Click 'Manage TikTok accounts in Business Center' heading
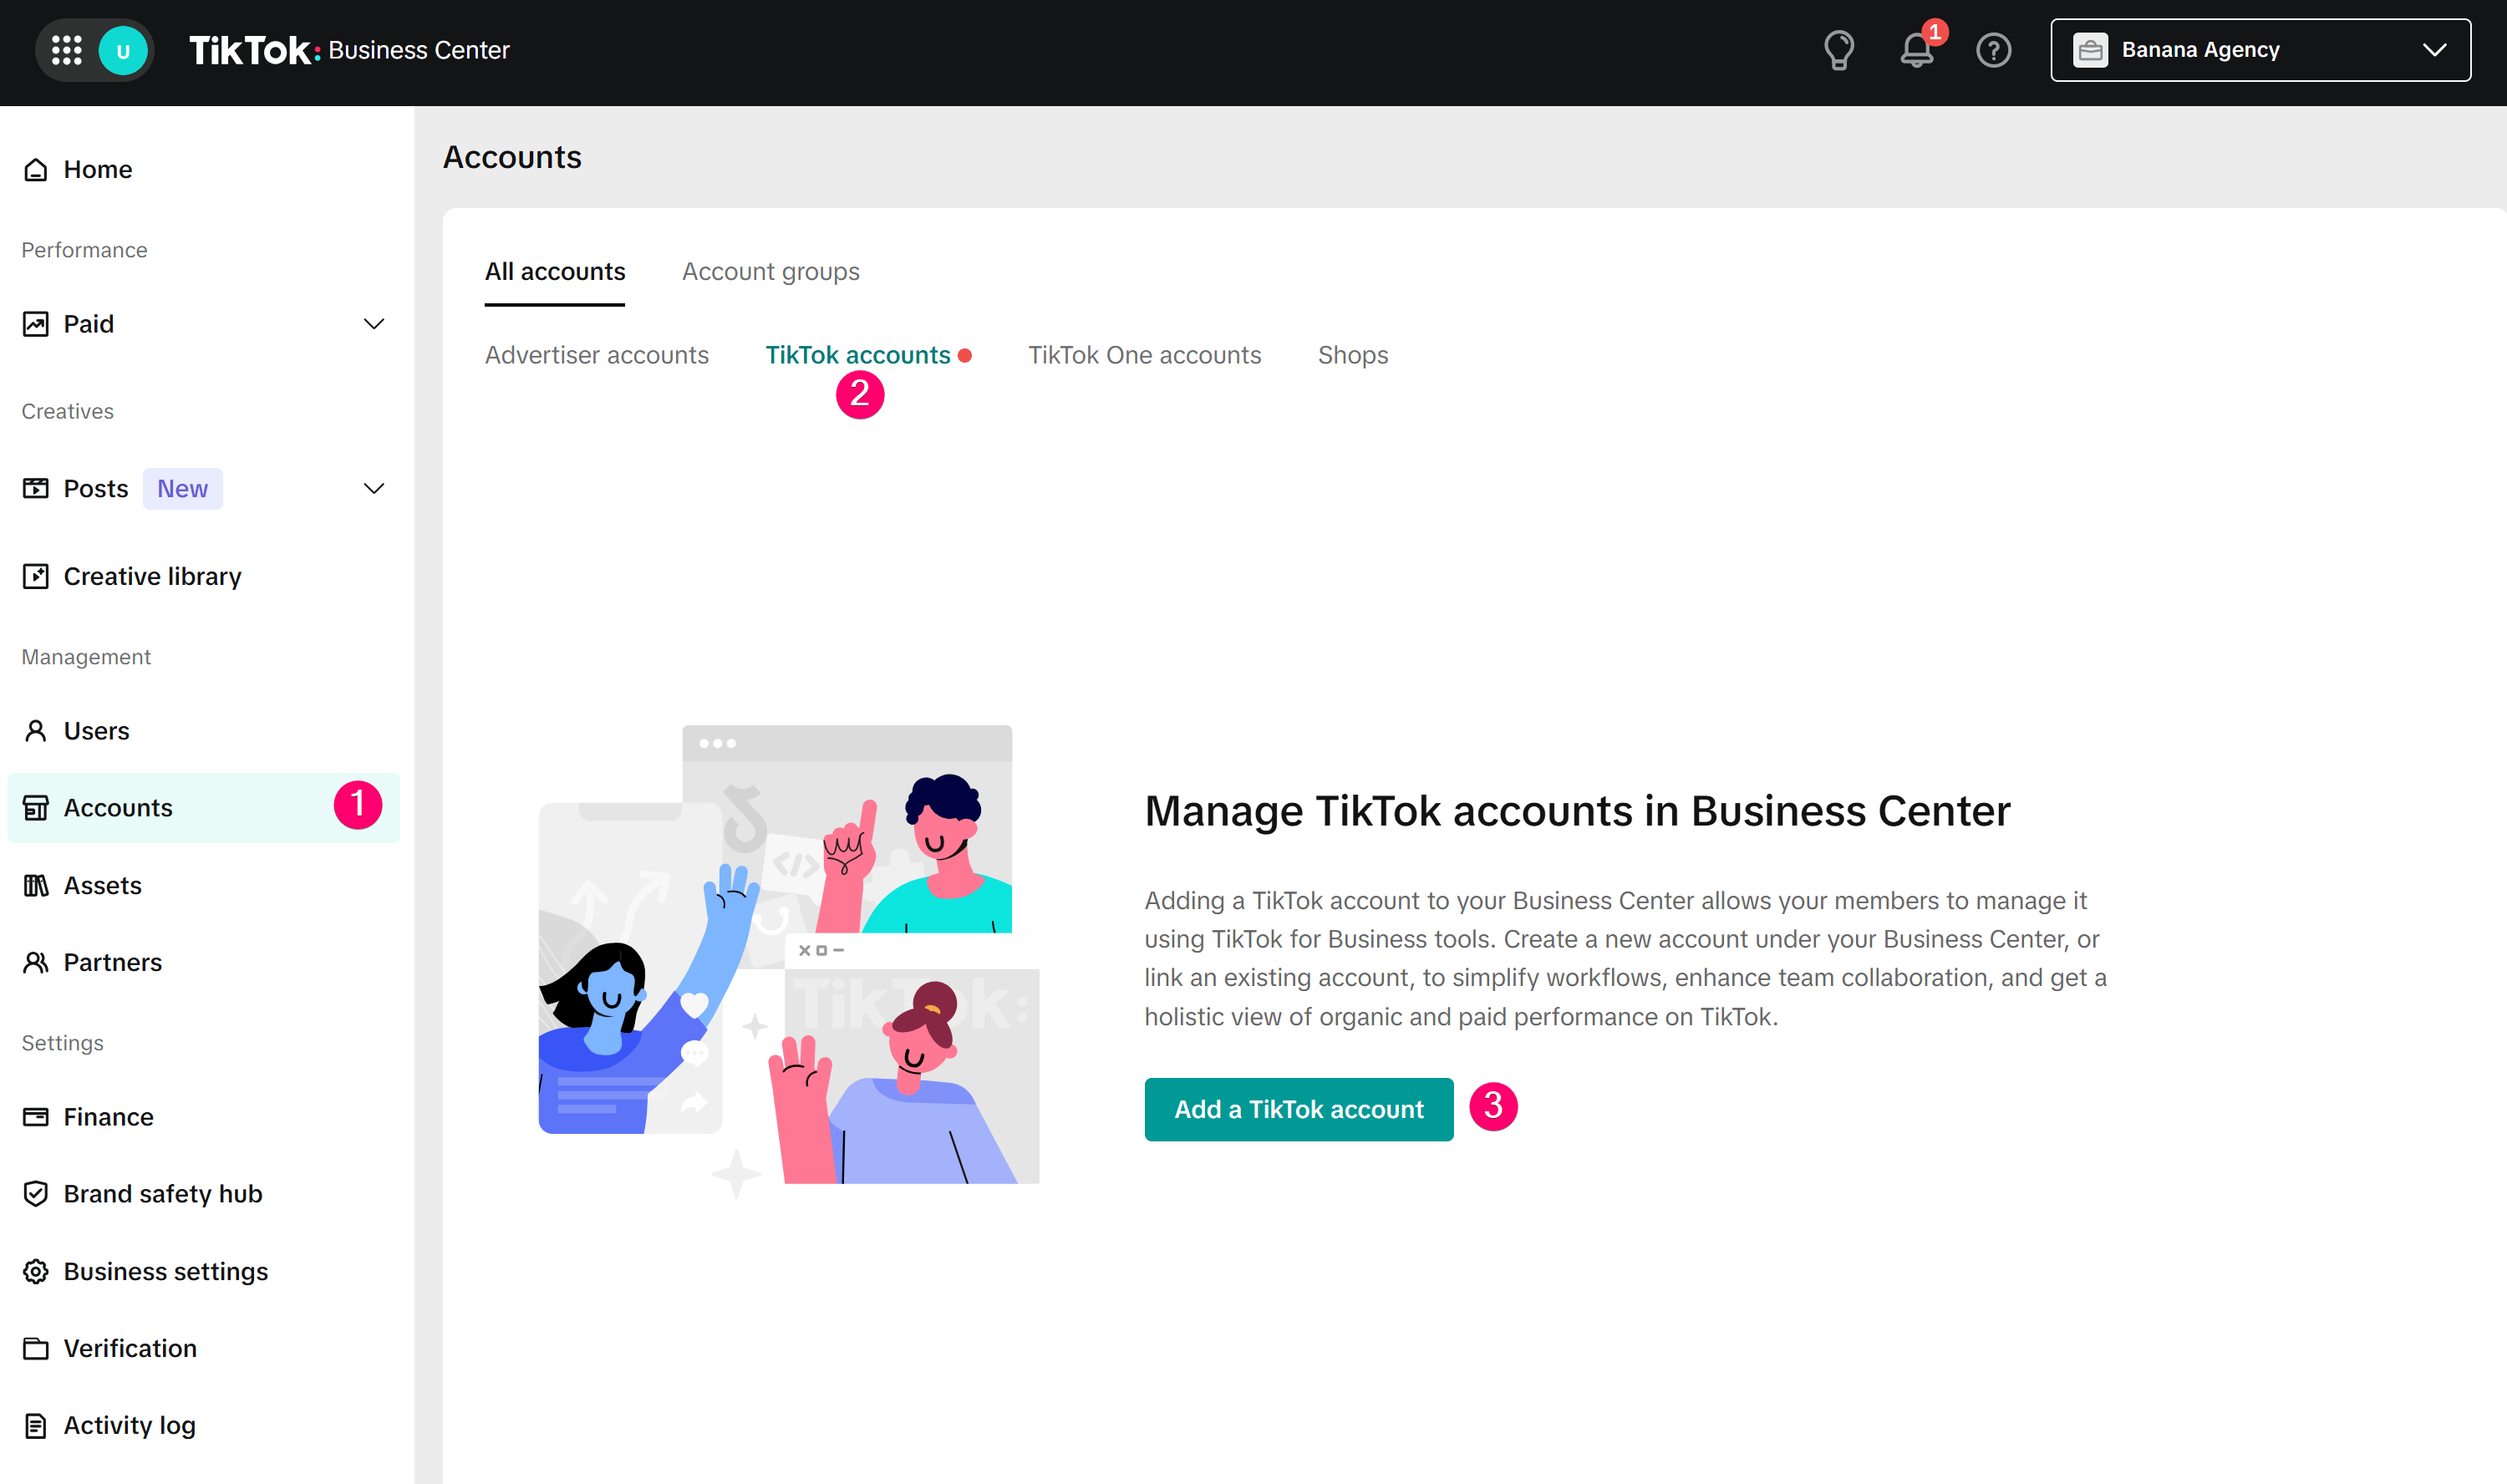Viewport: 2507px width, 1484px height. 1577,811
